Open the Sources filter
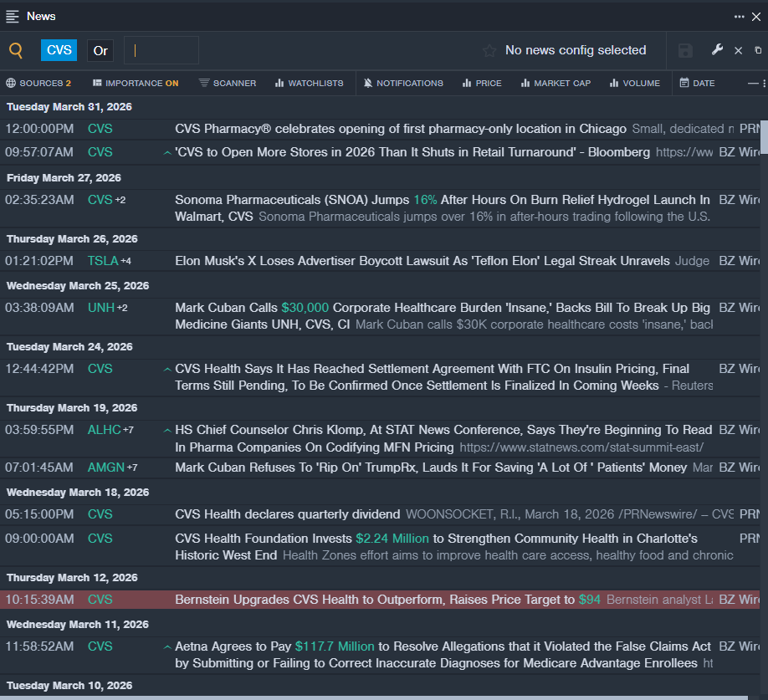 (38, 83)
